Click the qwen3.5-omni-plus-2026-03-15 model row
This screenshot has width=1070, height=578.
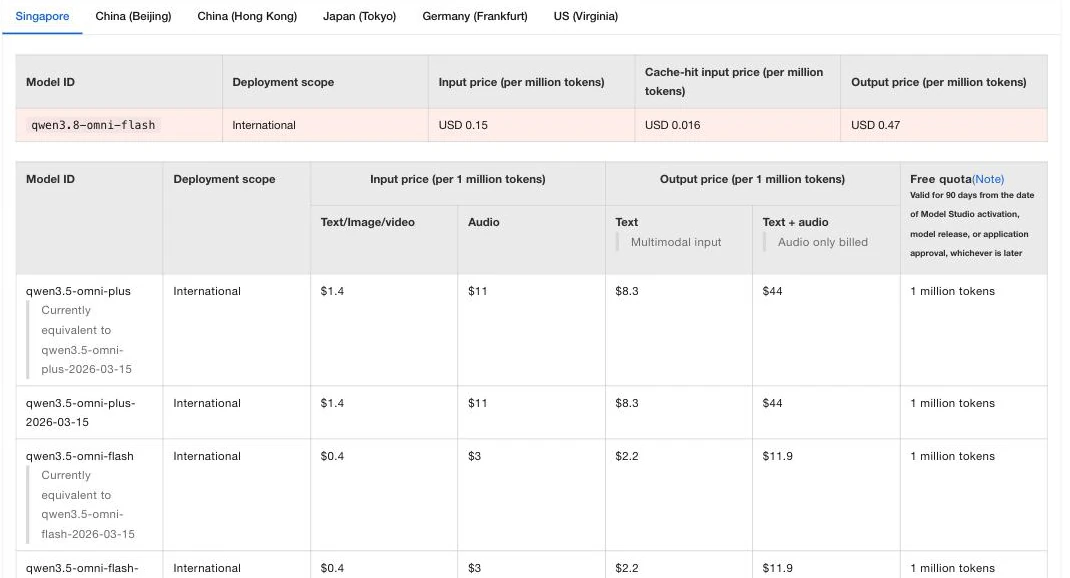(x=531, y=412)
